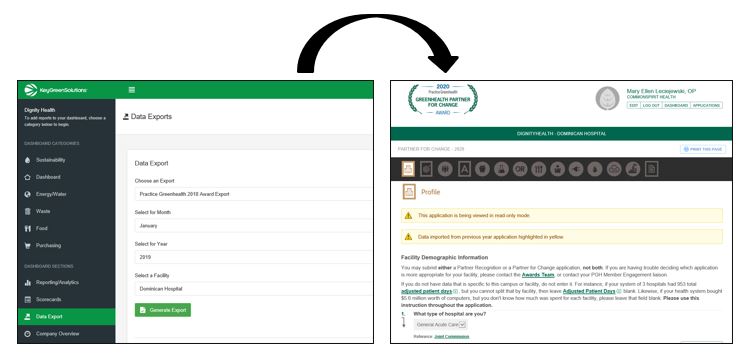754x362 pixels.
Task: Open the hamburger menu in KeyGreenSolutions header
Action: [x=132, y=90]
